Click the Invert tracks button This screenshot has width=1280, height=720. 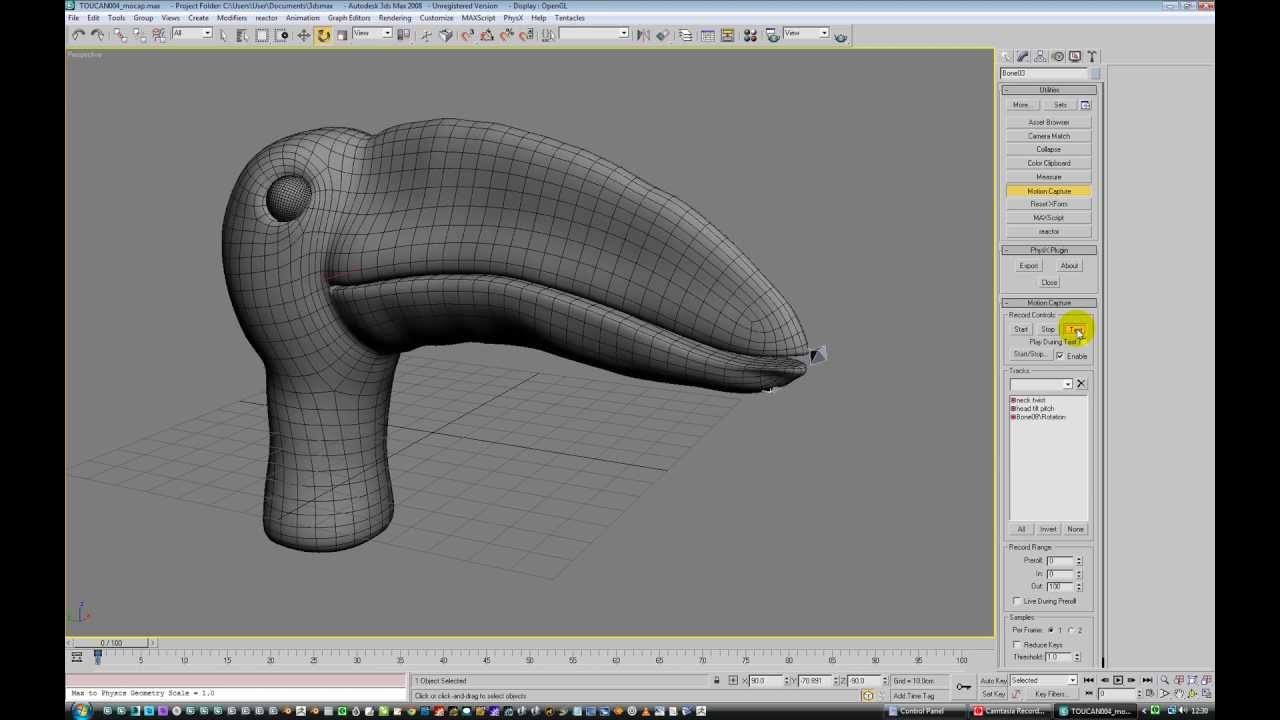tap(1048, 529)
